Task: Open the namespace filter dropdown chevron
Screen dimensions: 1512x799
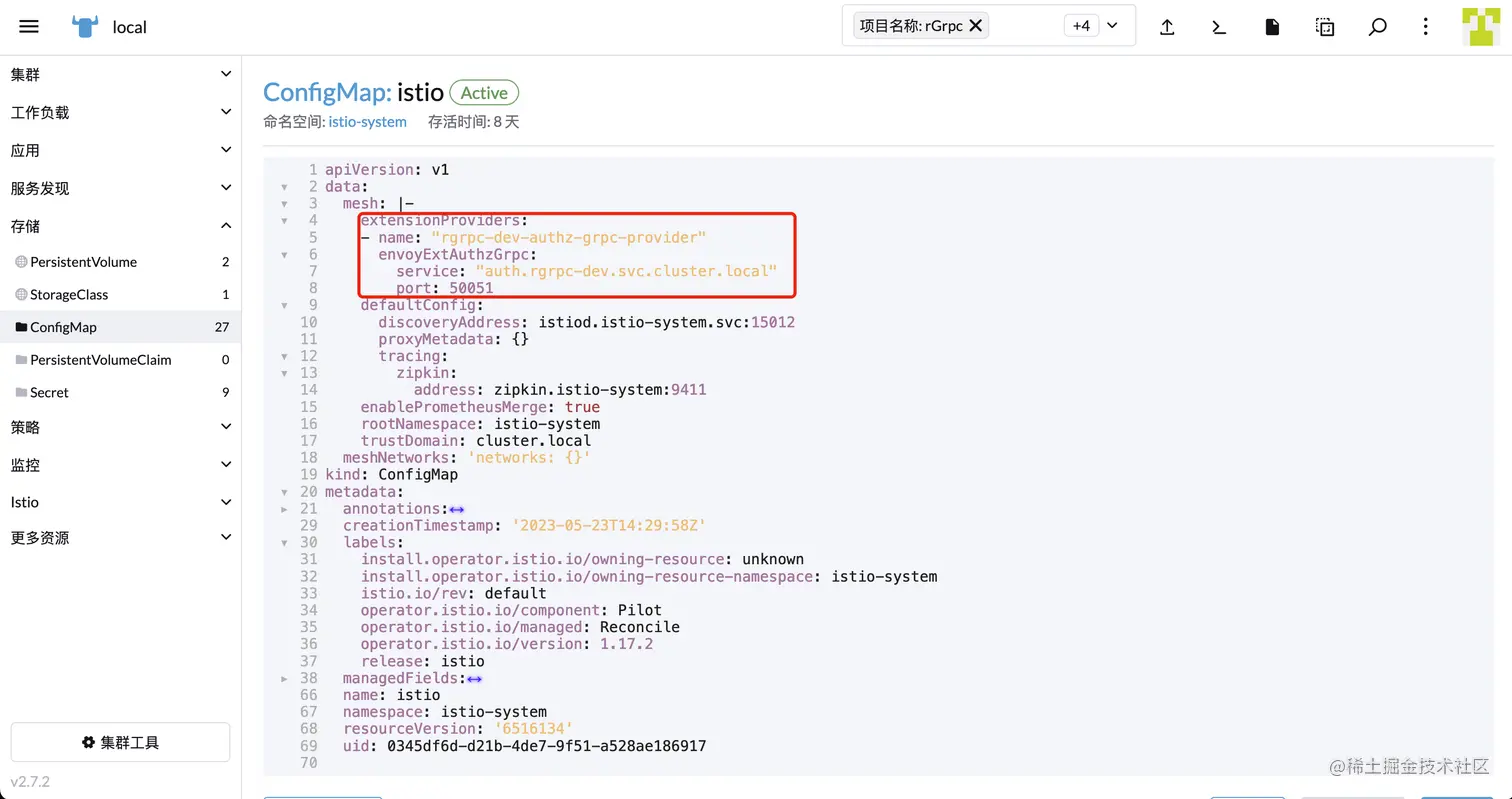Action: click(1113, 26)
